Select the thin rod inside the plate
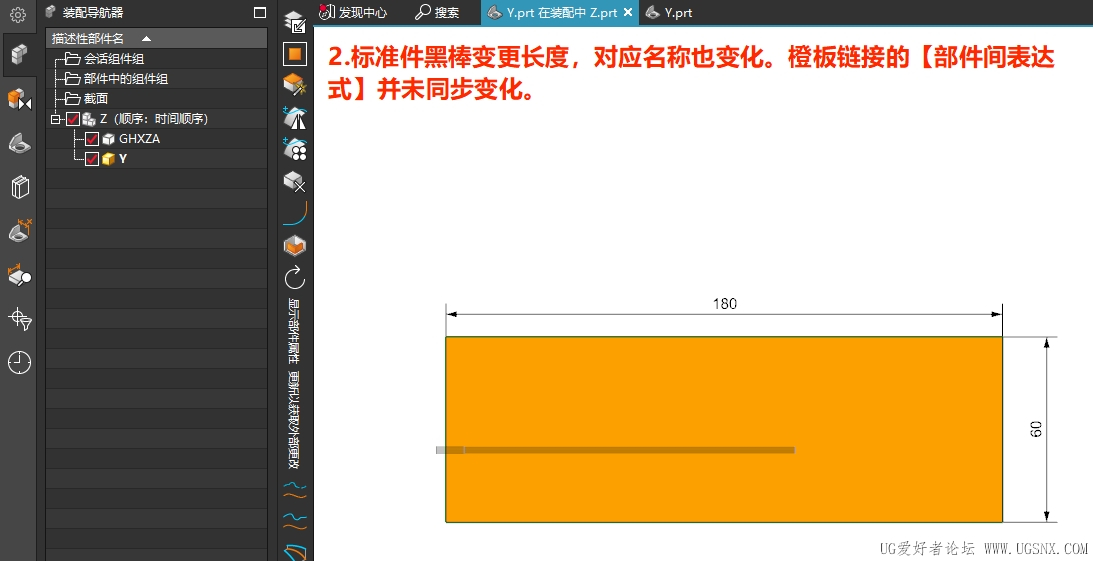The width and height of the screenshot is (1093, 561). click(616, 450)
